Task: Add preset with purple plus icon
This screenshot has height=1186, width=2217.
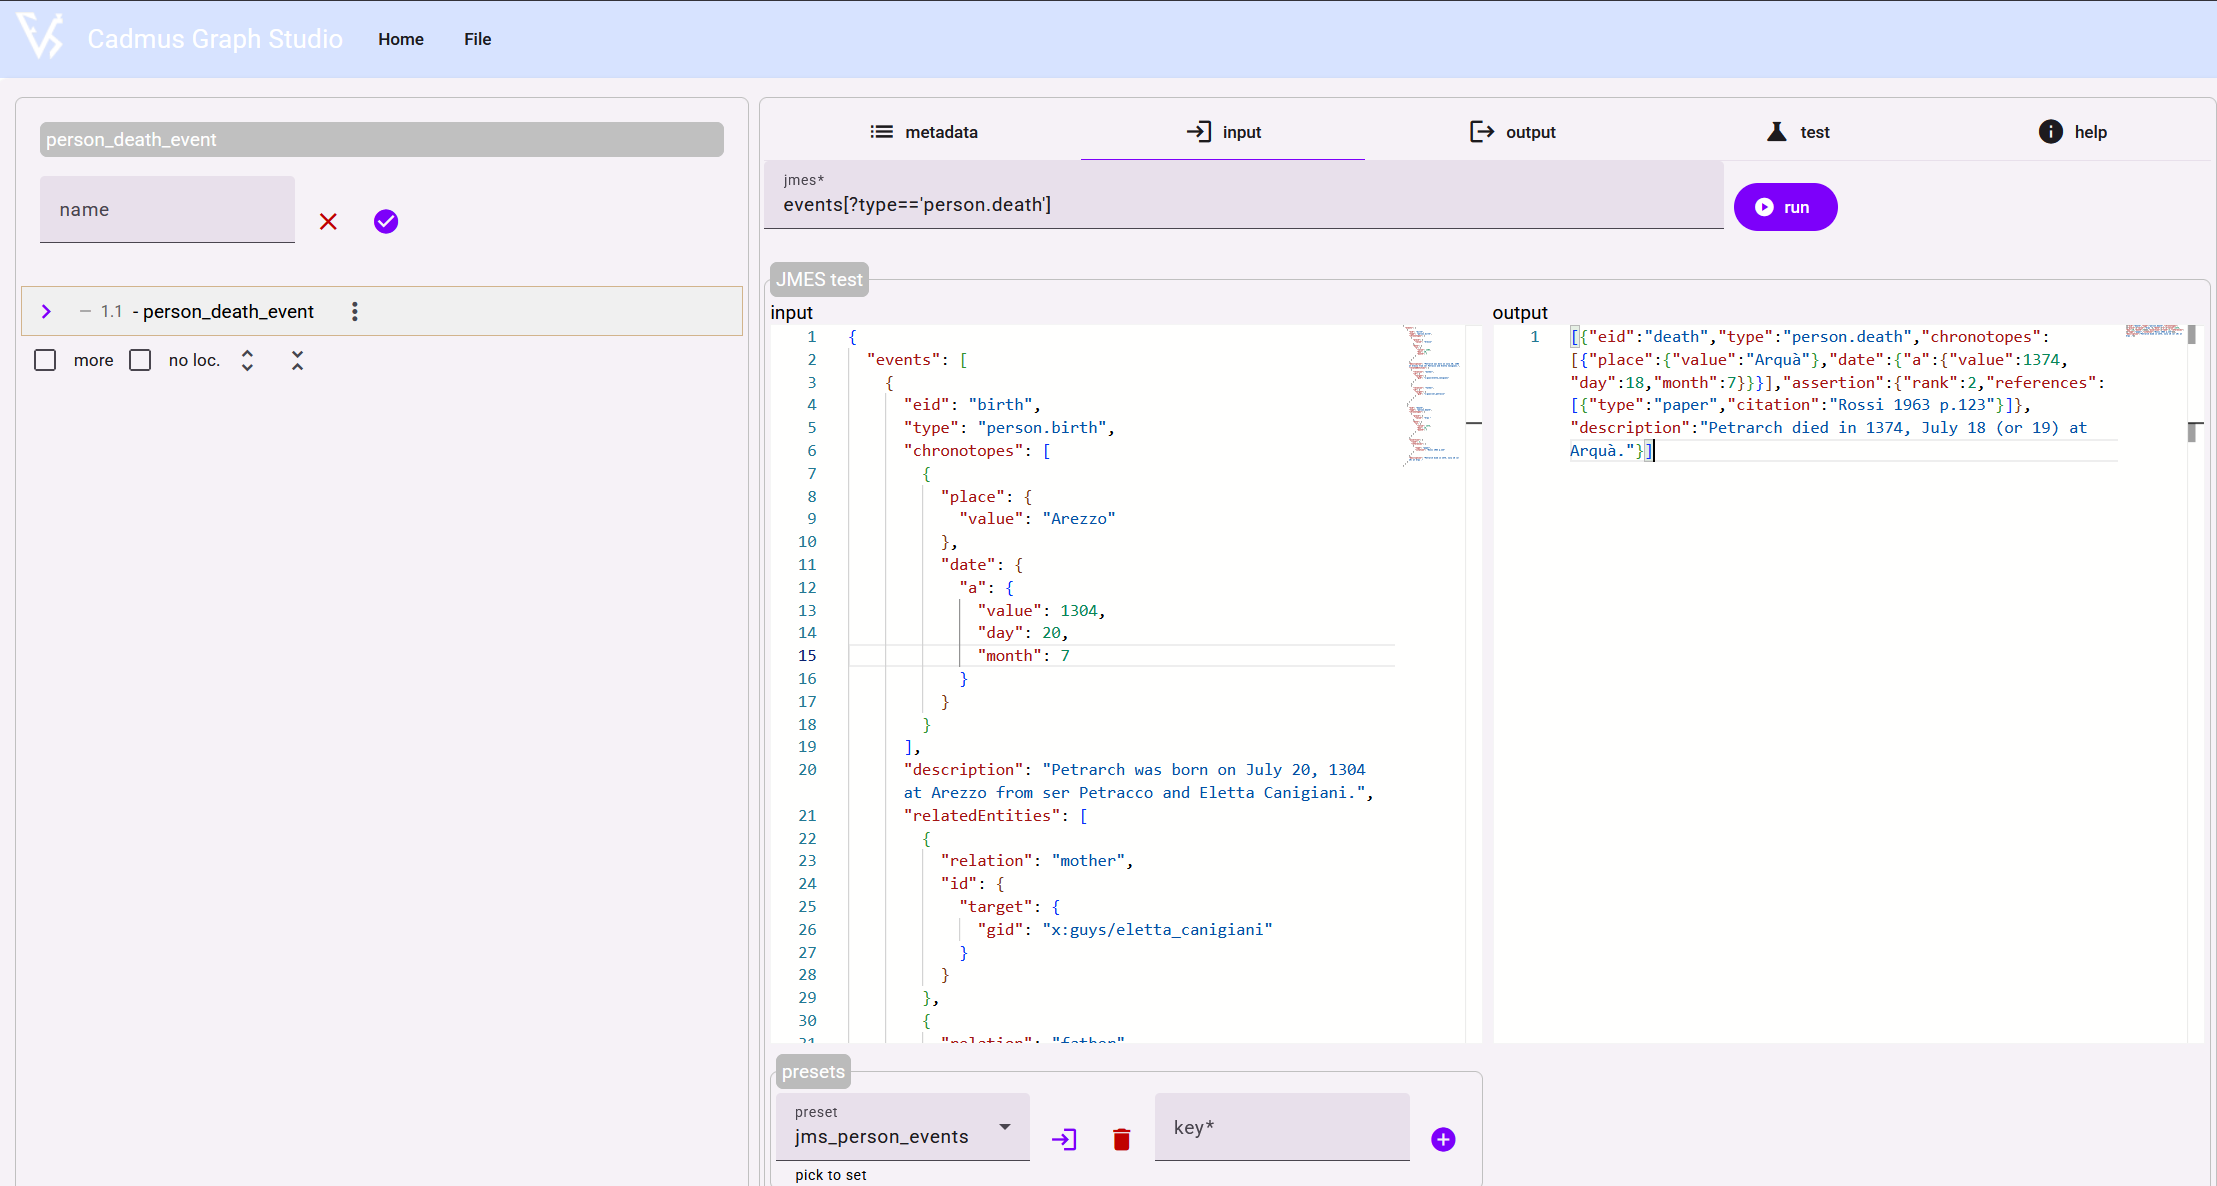Action: 1443,1139
